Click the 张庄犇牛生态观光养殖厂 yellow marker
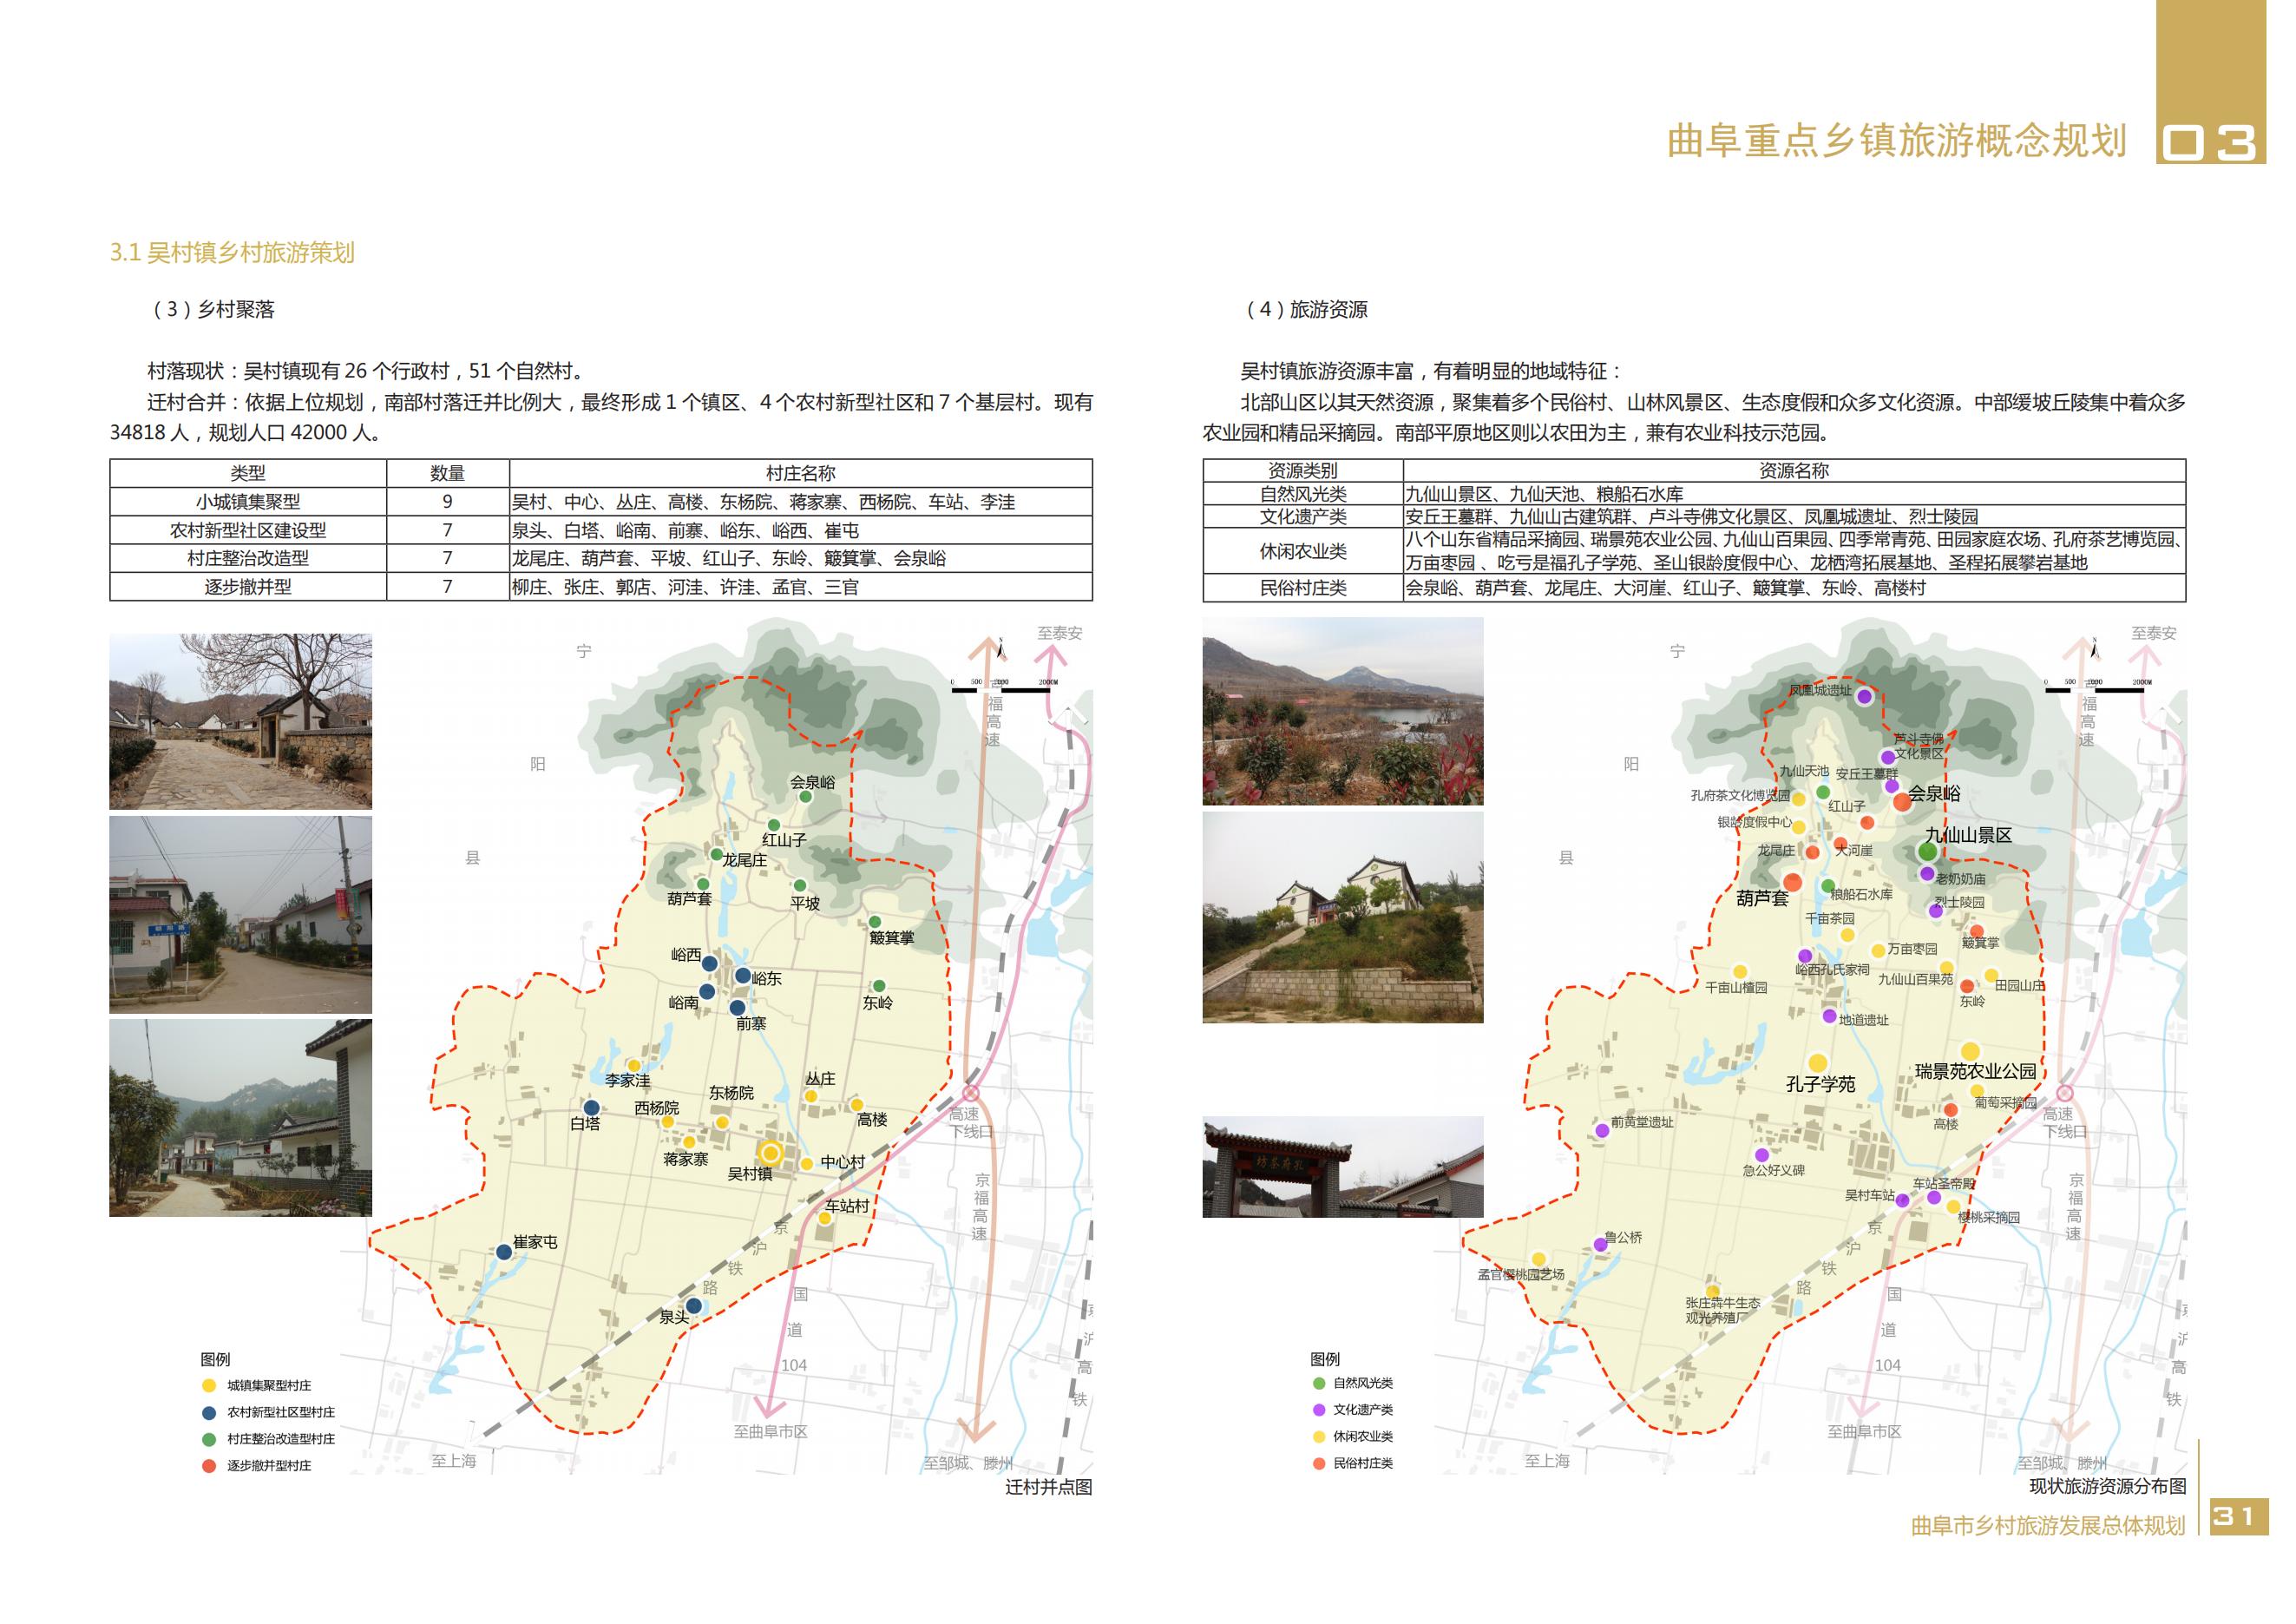The height and width of the screenshot is (1624, 2296). coord(1713,1292)
